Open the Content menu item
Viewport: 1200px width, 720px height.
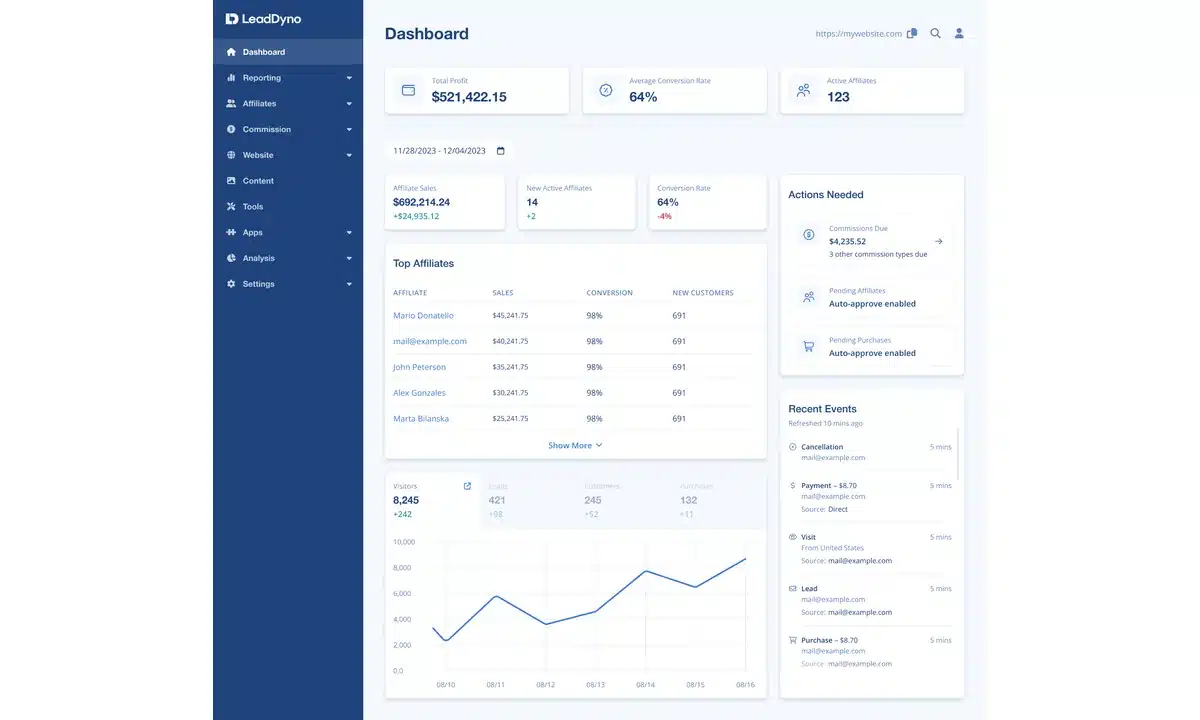click(288, 181)
